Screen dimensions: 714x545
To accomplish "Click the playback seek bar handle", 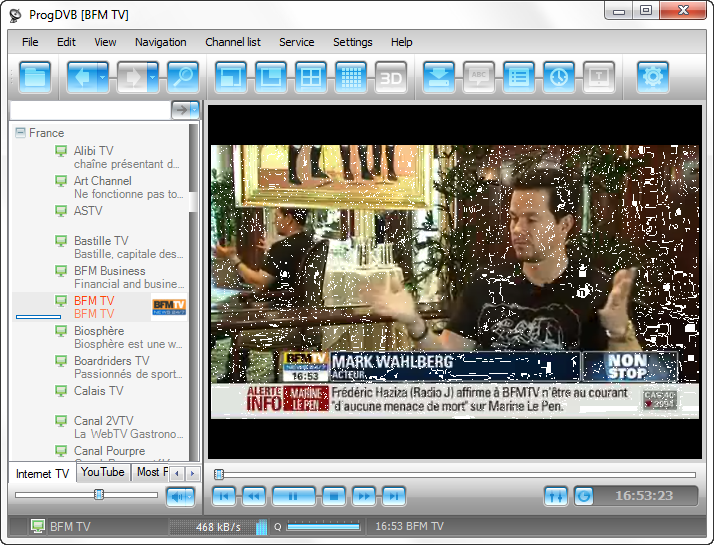I will point(219,475).
